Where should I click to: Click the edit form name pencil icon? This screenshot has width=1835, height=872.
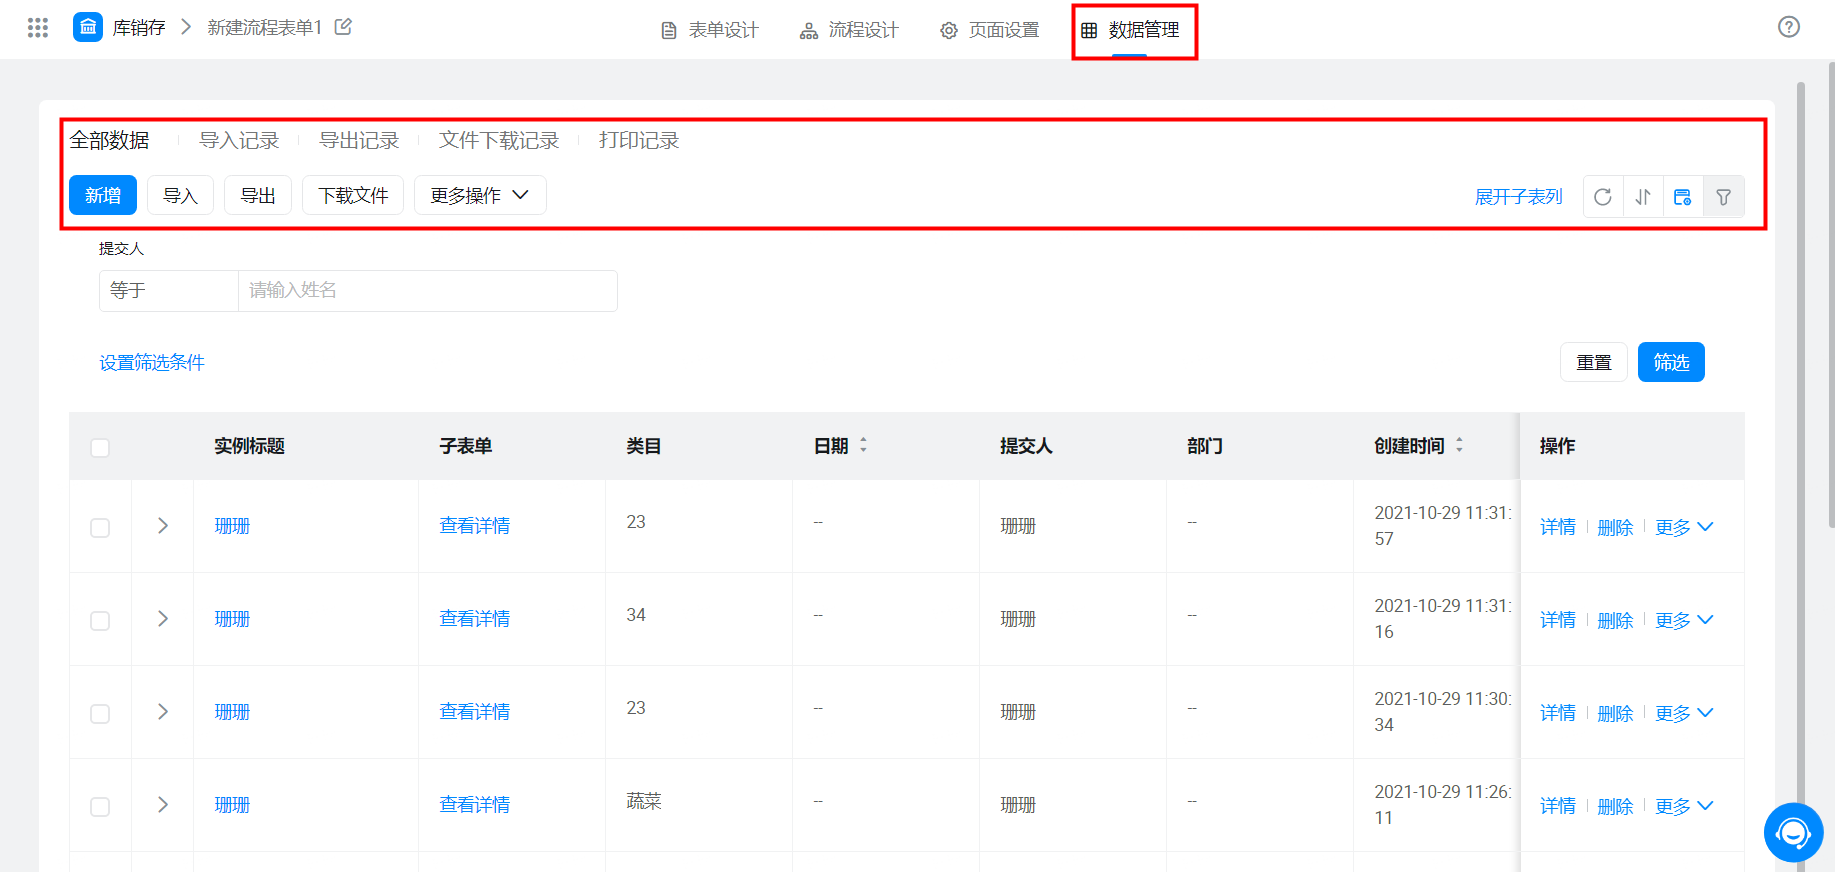point(343,27)
